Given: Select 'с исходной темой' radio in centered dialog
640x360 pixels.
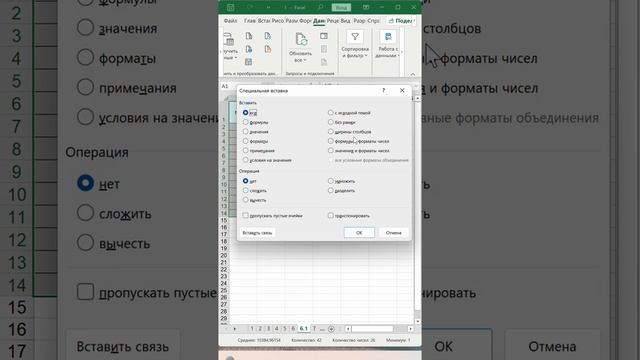Looking at the screenshot, I should (331, 112).
